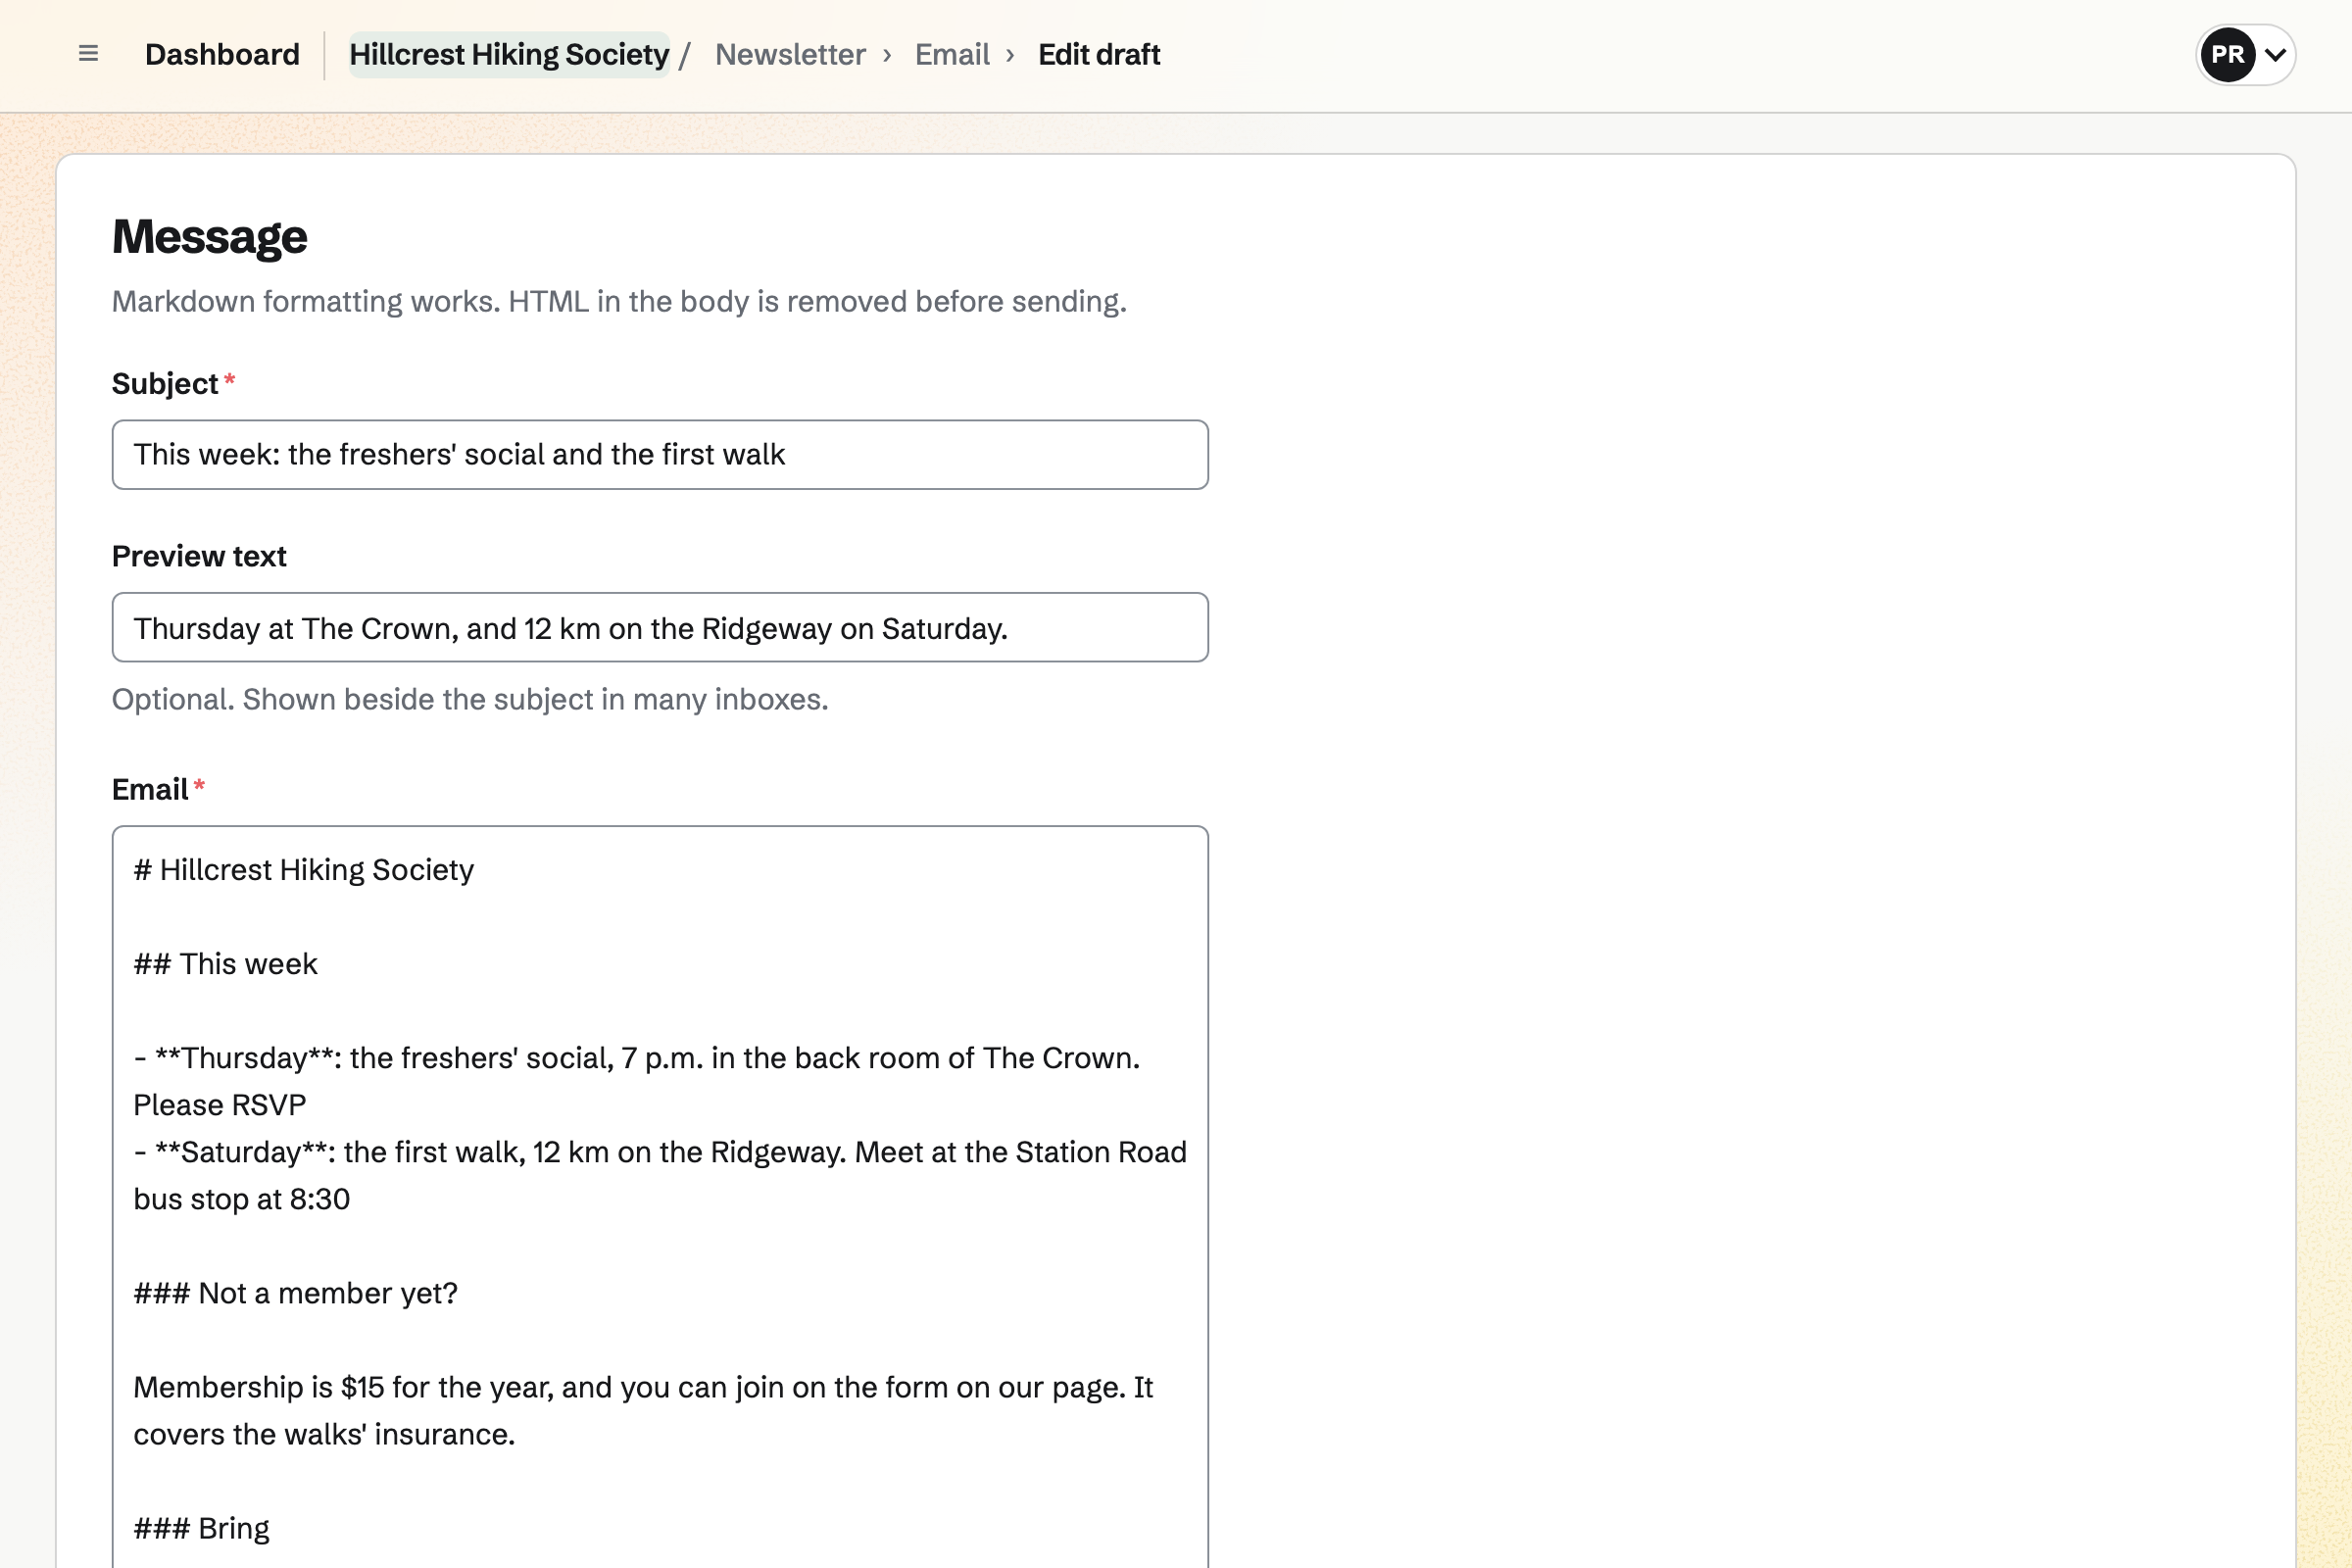The height and width of the screenshot is (1568, 2352).
Task: Place the cursor on 'covers the walks' insurance' line
Action: tap(325, 1435)
